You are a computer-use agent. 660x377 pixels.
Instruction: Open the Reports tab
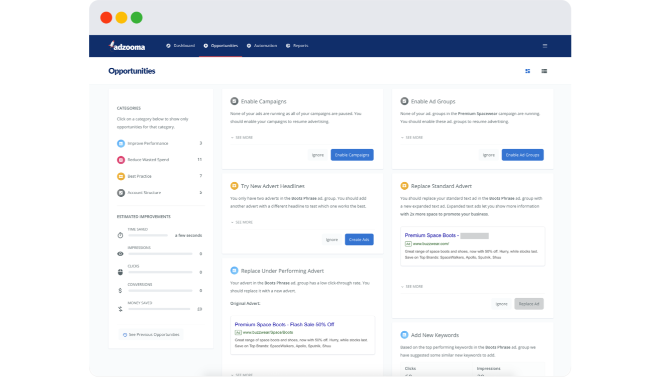tap(297, 46)
